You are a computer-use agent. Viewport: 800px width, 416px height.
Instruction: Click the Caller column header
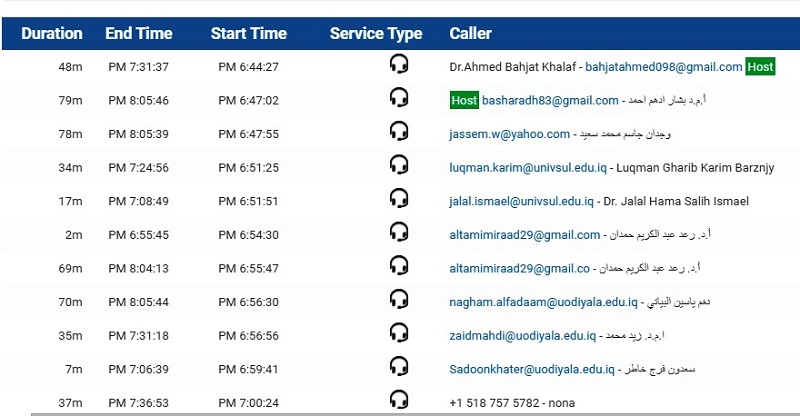tap(470, 34)
